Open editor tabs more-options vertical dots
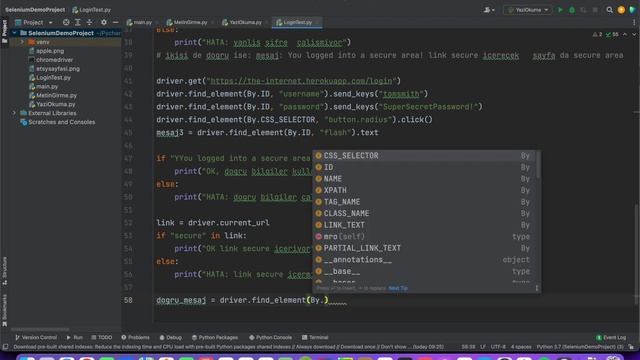Image resolution: width=640 pixels, height=360 pixels. (x=634, y=22)
